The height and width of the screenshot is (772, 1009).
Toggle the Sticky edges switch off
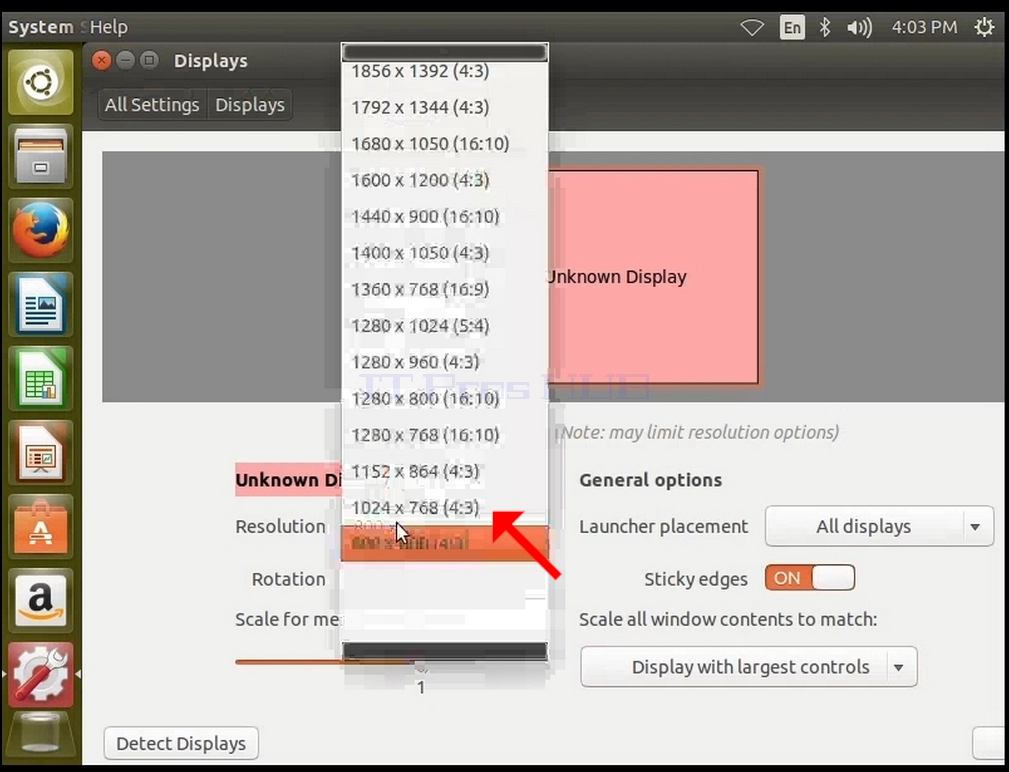(x=810, y=578)
